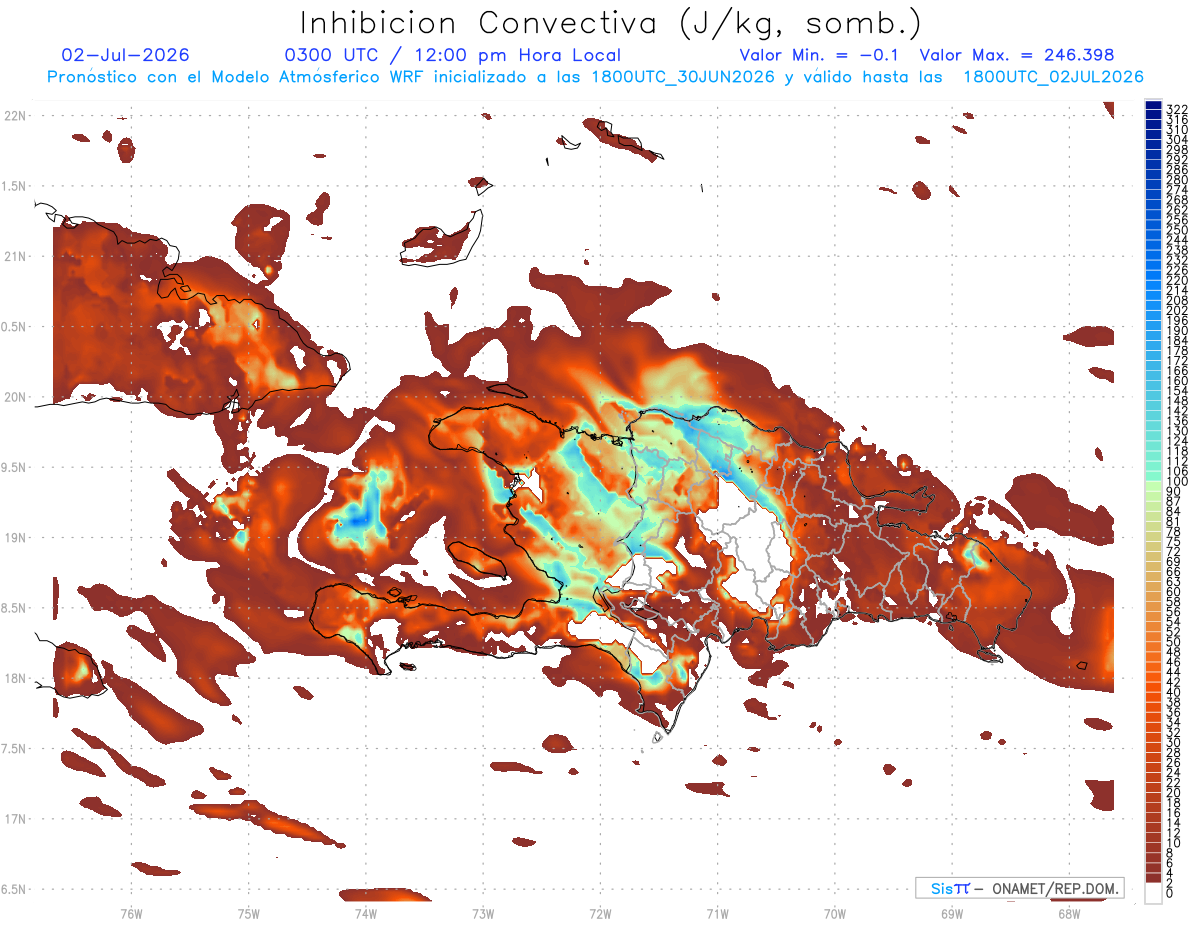The image size is (1200, 927).
Task: Click the longitude label '68W'
Action: [1069, 913]
